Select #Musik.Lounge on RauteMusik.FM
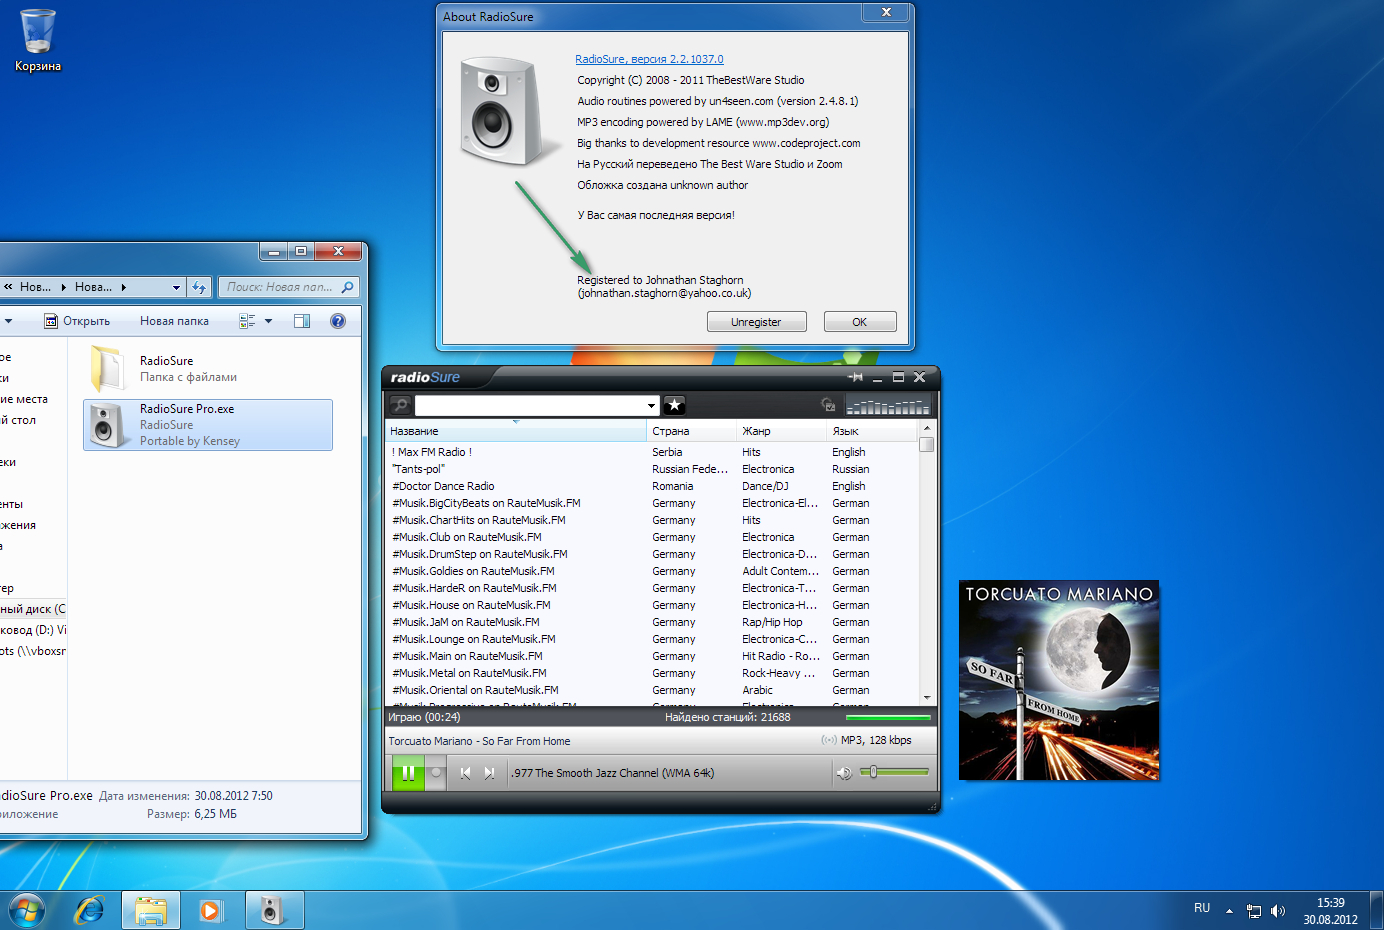This screenshot has height=930, width=1384. [651, 639]
